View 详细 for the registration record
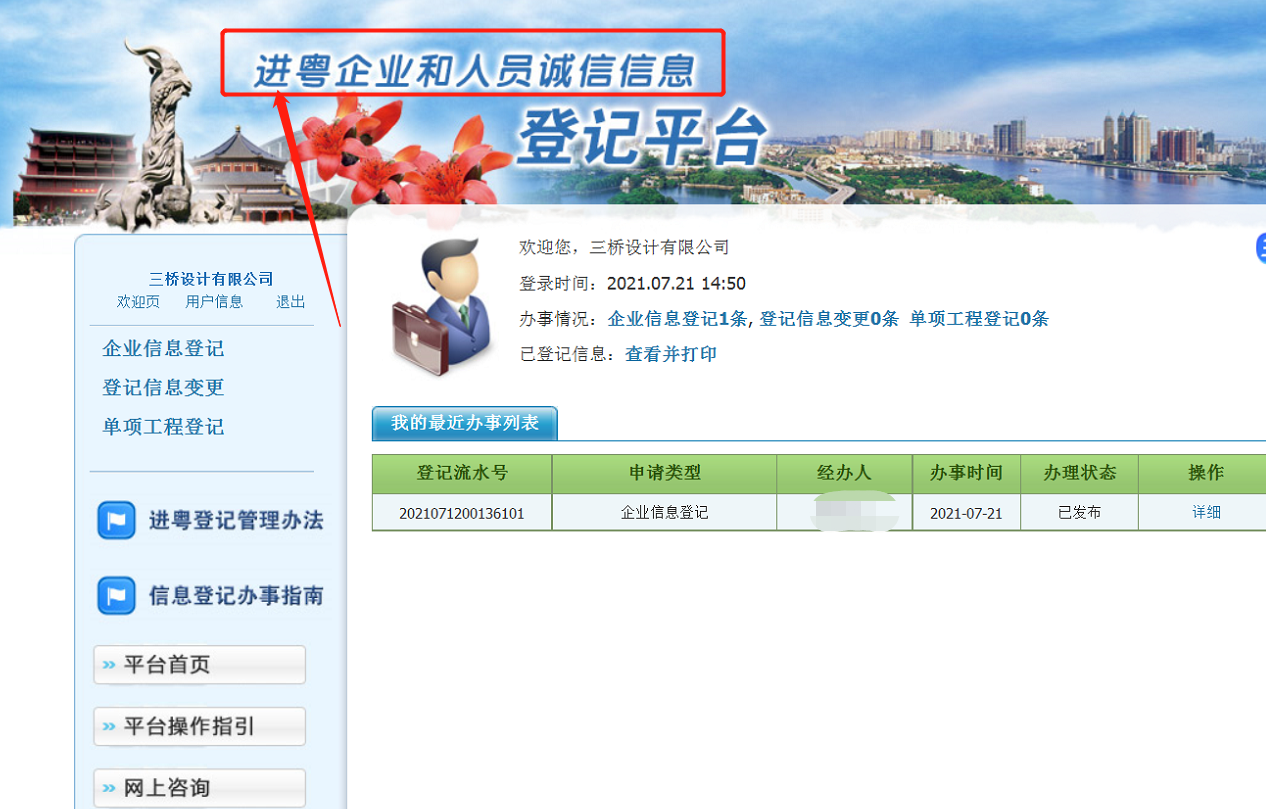1266x809 pixels. (x=1206, y=512)
